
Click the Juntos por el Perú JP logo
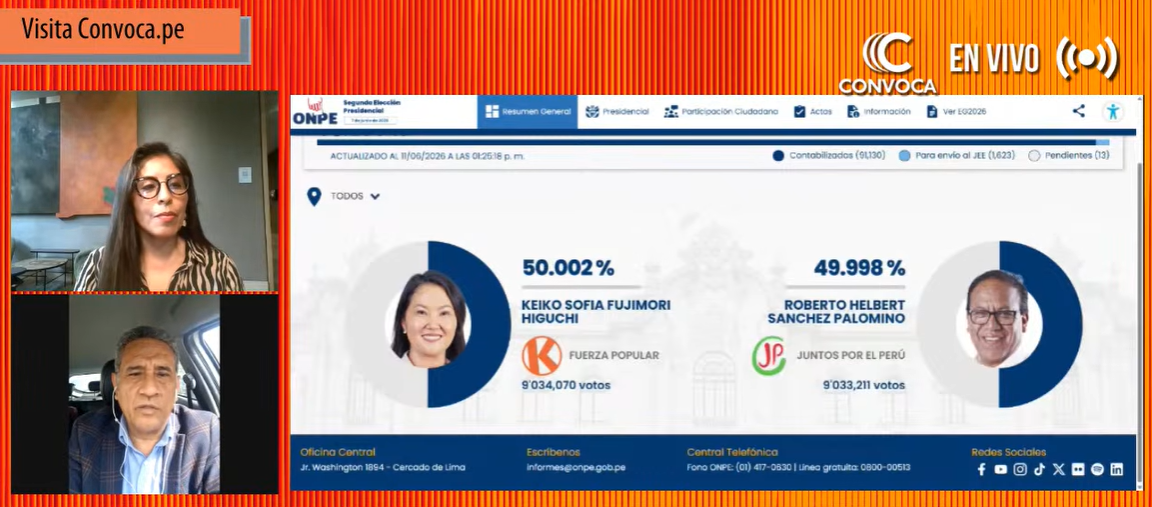(768, 356)
